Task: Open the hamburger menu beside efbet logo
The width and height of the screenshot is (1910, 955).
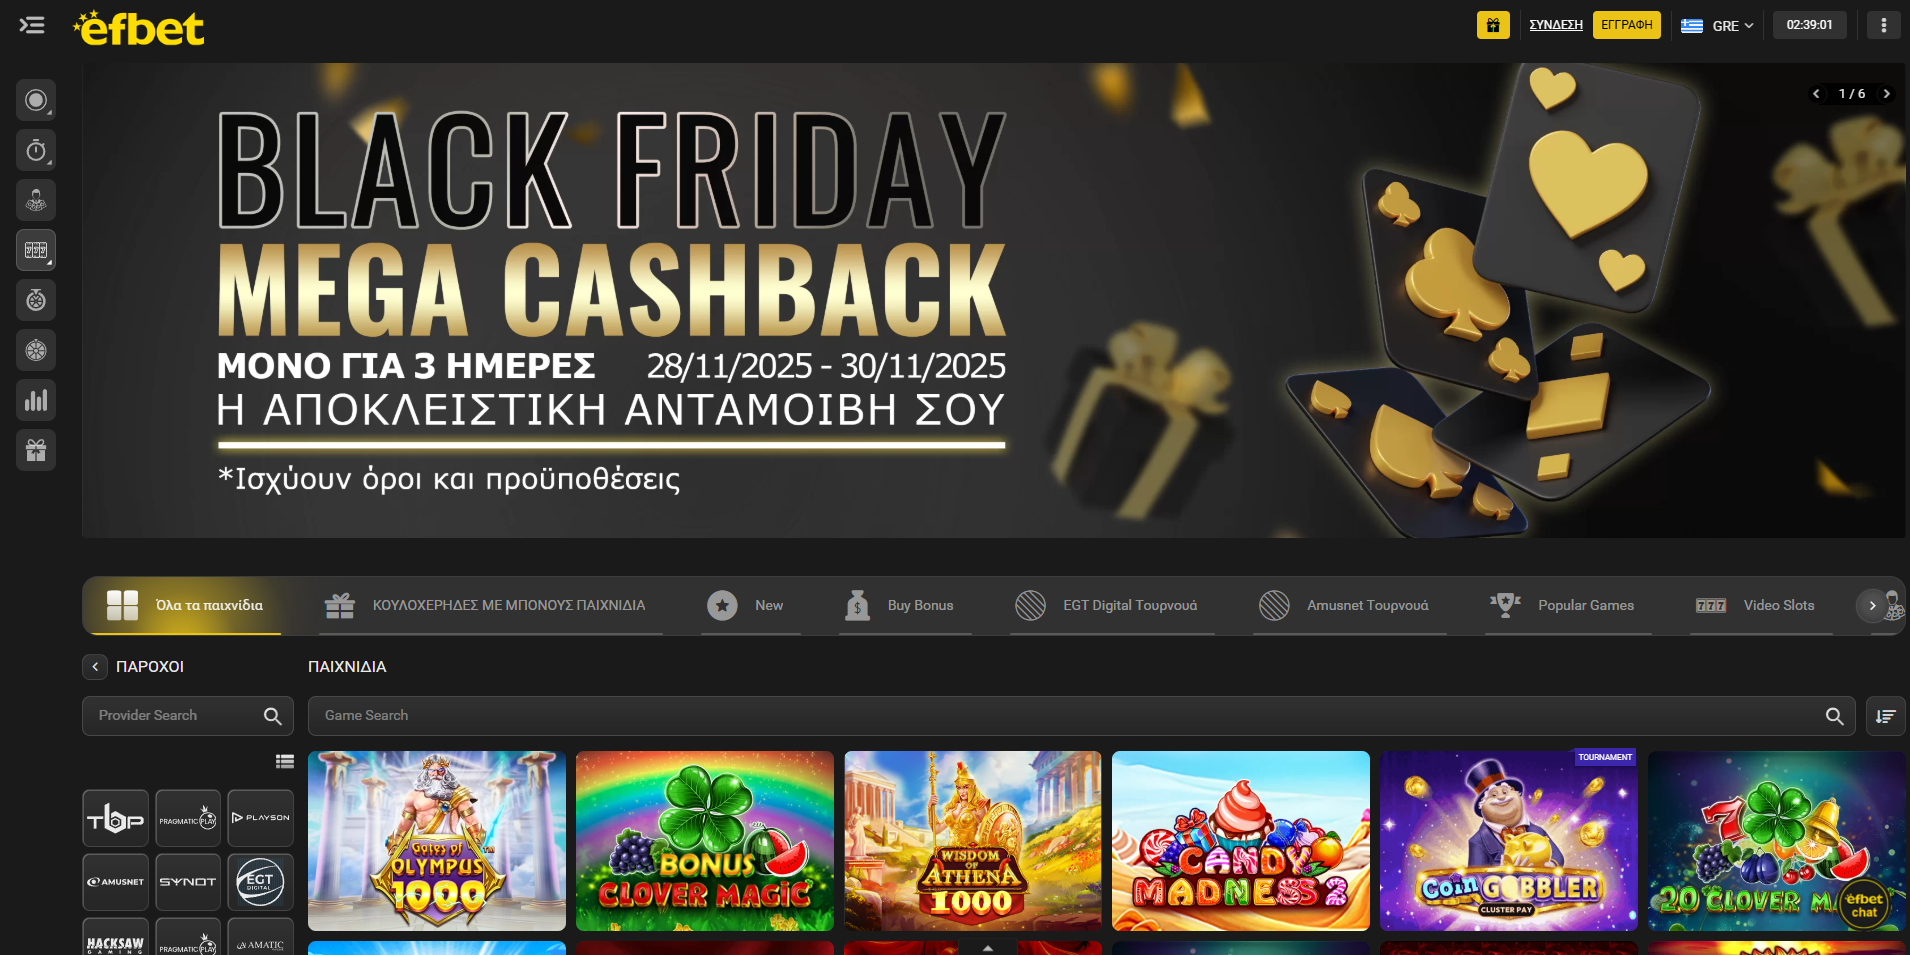Action: (32, 25)
